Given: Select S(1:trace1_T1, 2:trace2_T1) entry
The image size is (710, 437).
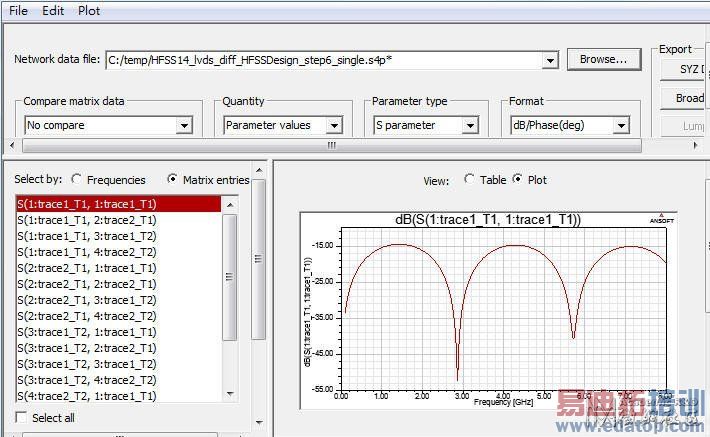Looking at the screenshot, I should 119,220.
